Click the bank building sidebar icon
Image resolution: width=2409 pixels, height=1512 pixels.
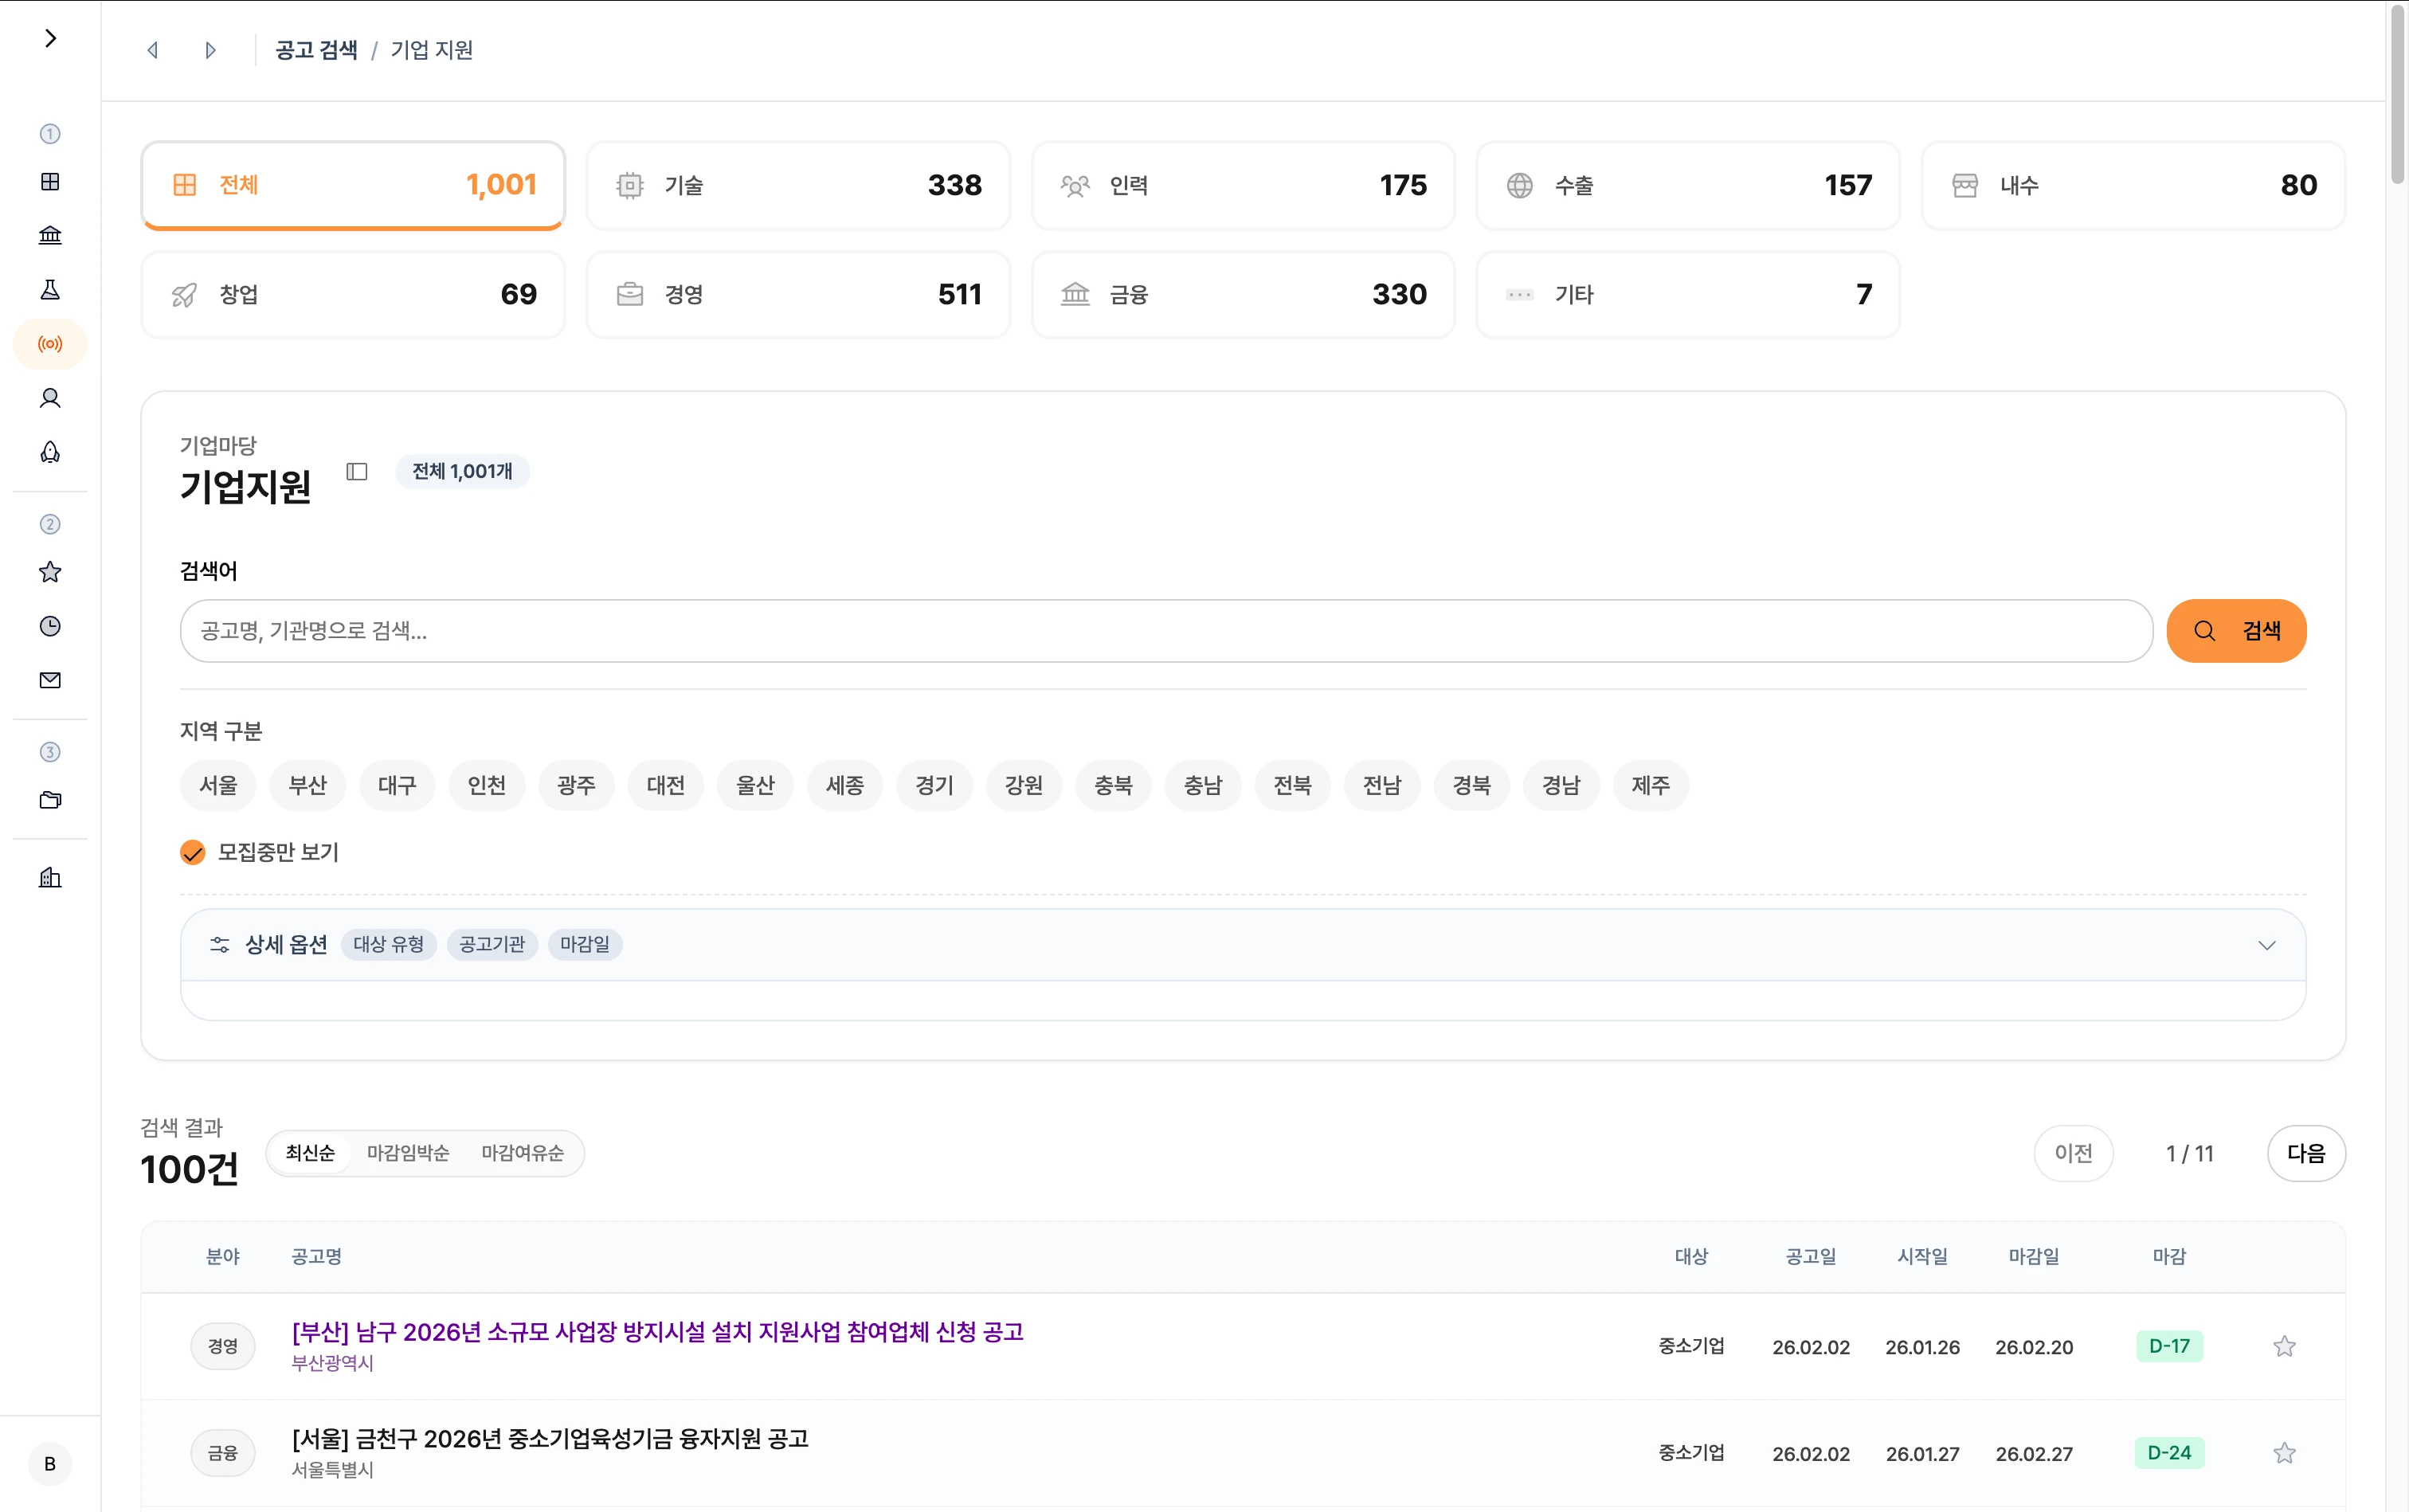[50, 235]
